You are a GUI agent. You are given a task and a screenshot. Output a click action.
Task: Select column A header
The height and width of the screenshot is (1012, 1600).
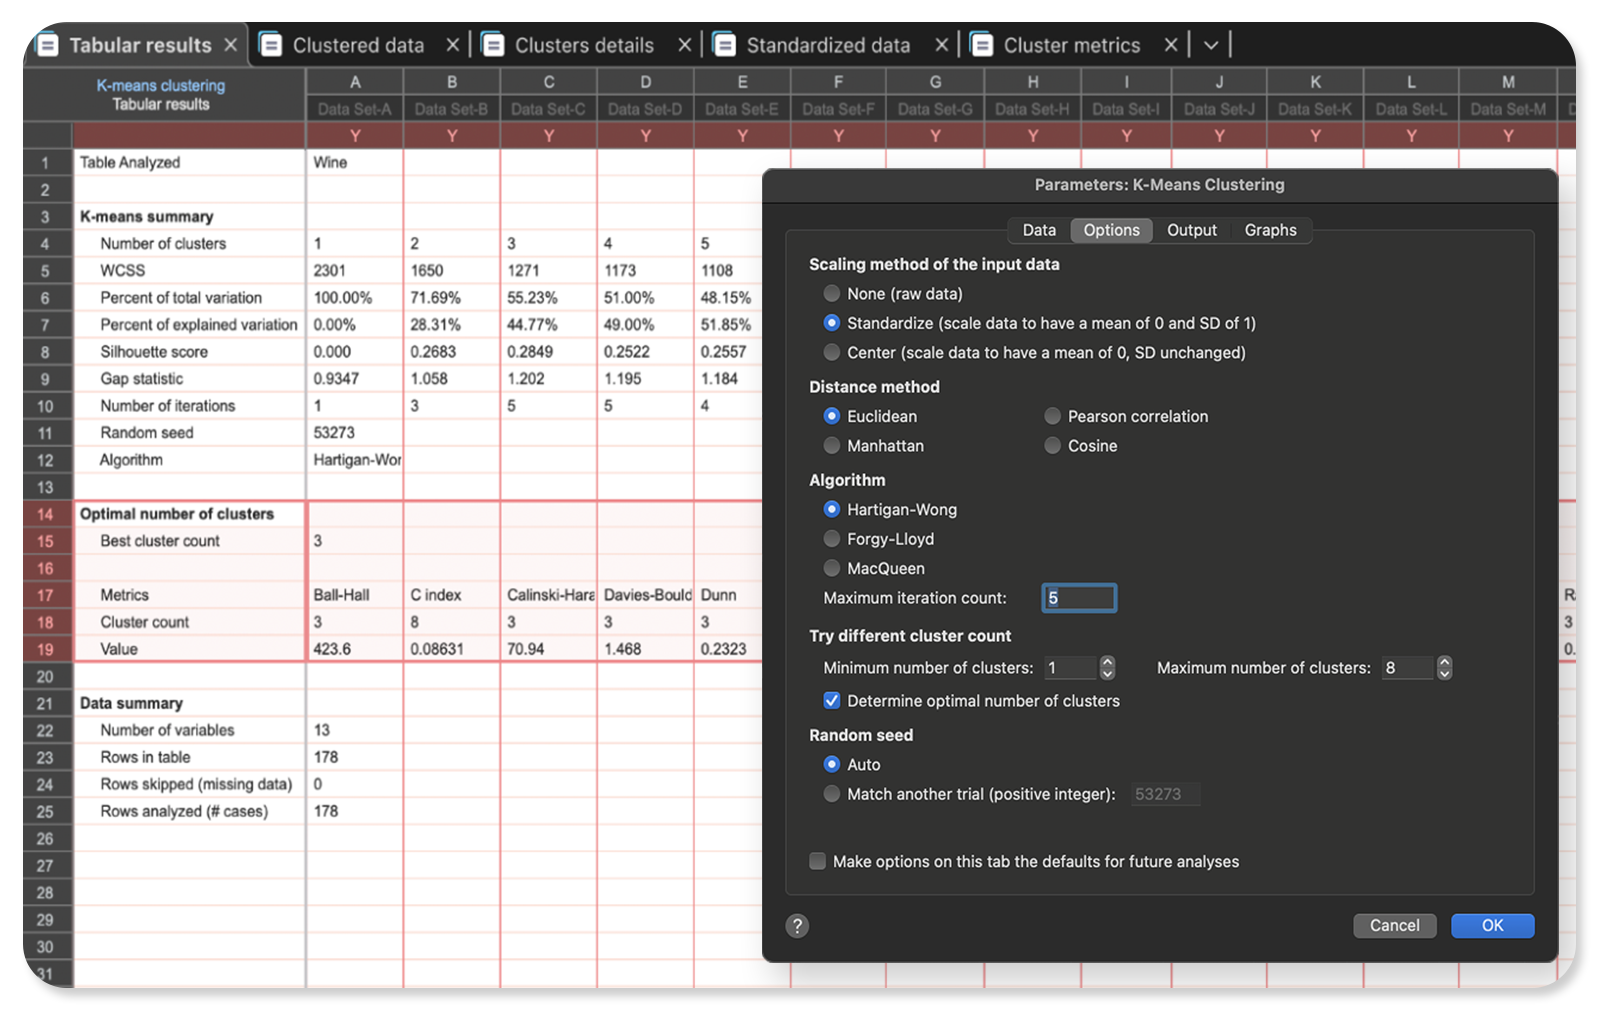point(355,82)
